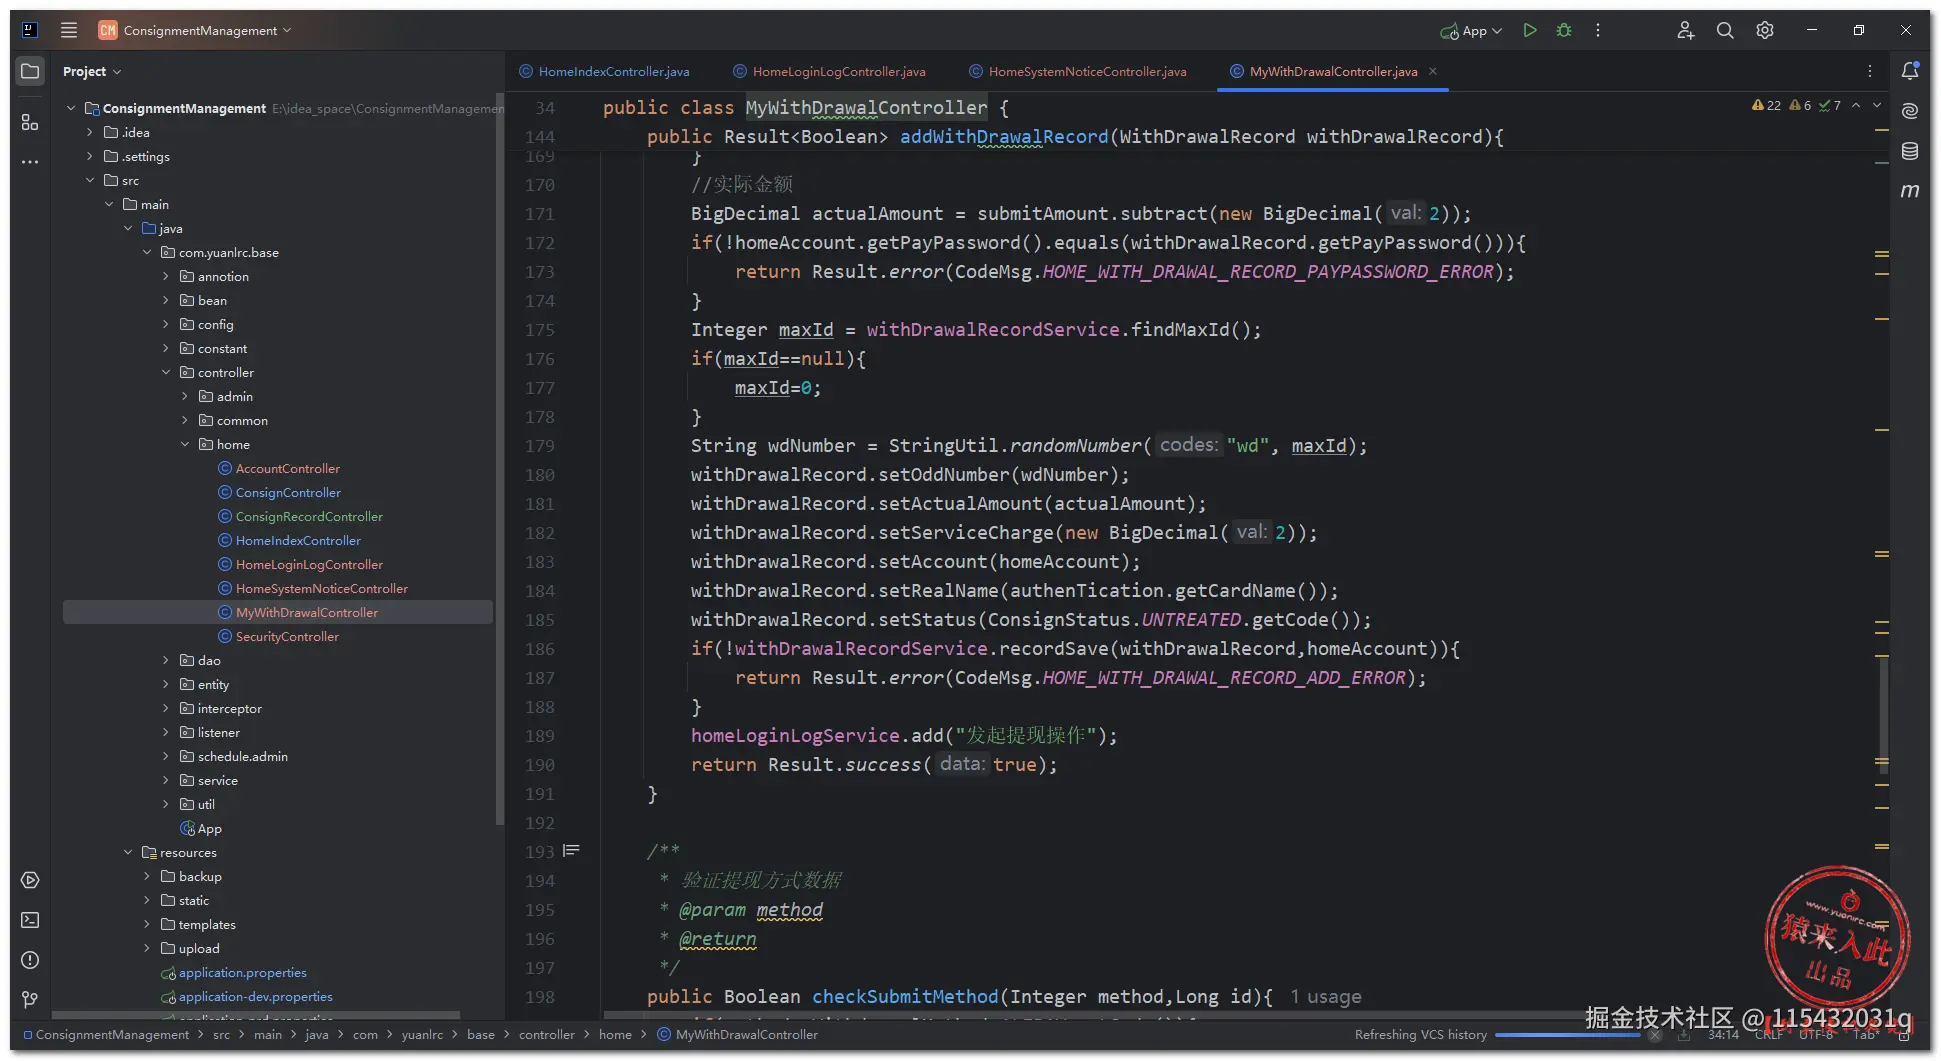Select the MyWithDrawalController.java tab
The image size is (1941, 1061).
(x=1333, y=71)
